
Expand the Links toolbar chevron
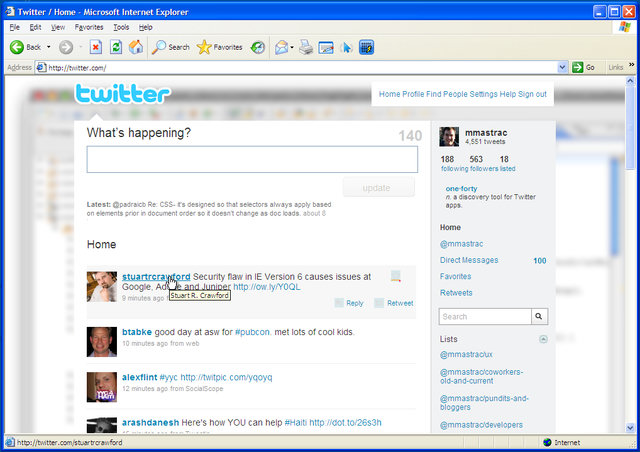tap(631, 65)
